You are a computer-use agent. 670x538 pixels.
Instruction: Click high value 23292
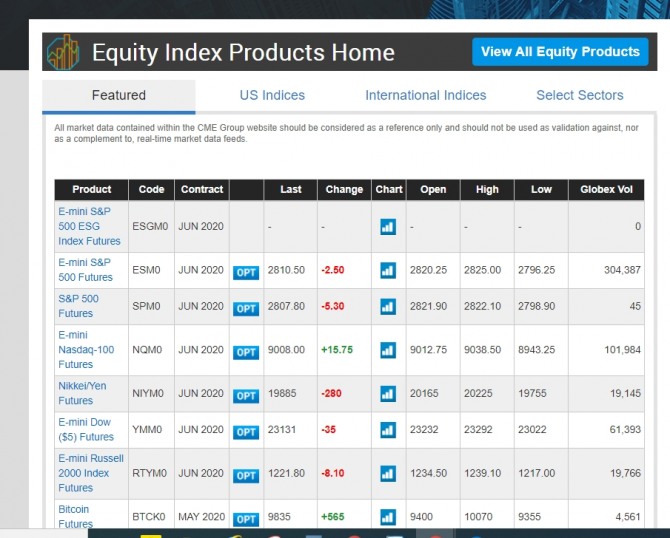[478, 430]
